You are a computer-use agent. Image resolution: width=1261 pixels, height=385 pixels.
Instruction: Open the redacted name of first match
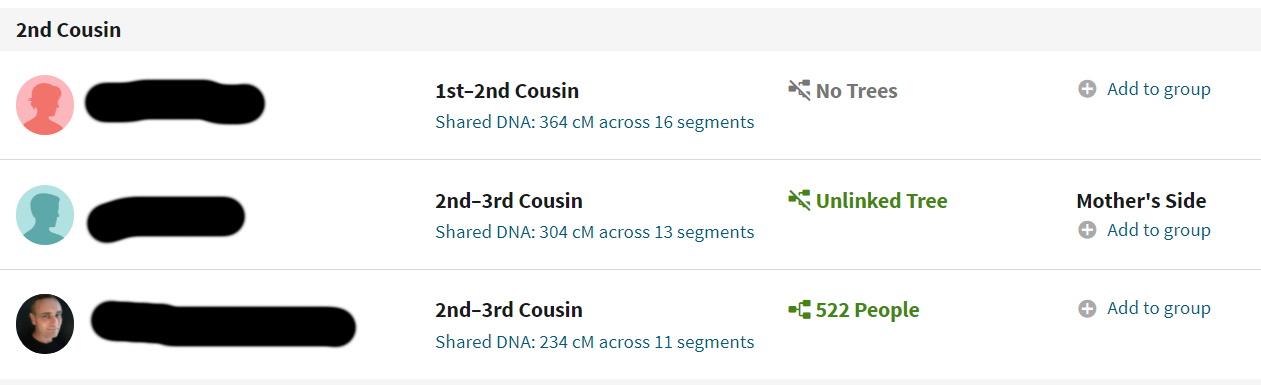pyautogui.click(x=175, y=103)
